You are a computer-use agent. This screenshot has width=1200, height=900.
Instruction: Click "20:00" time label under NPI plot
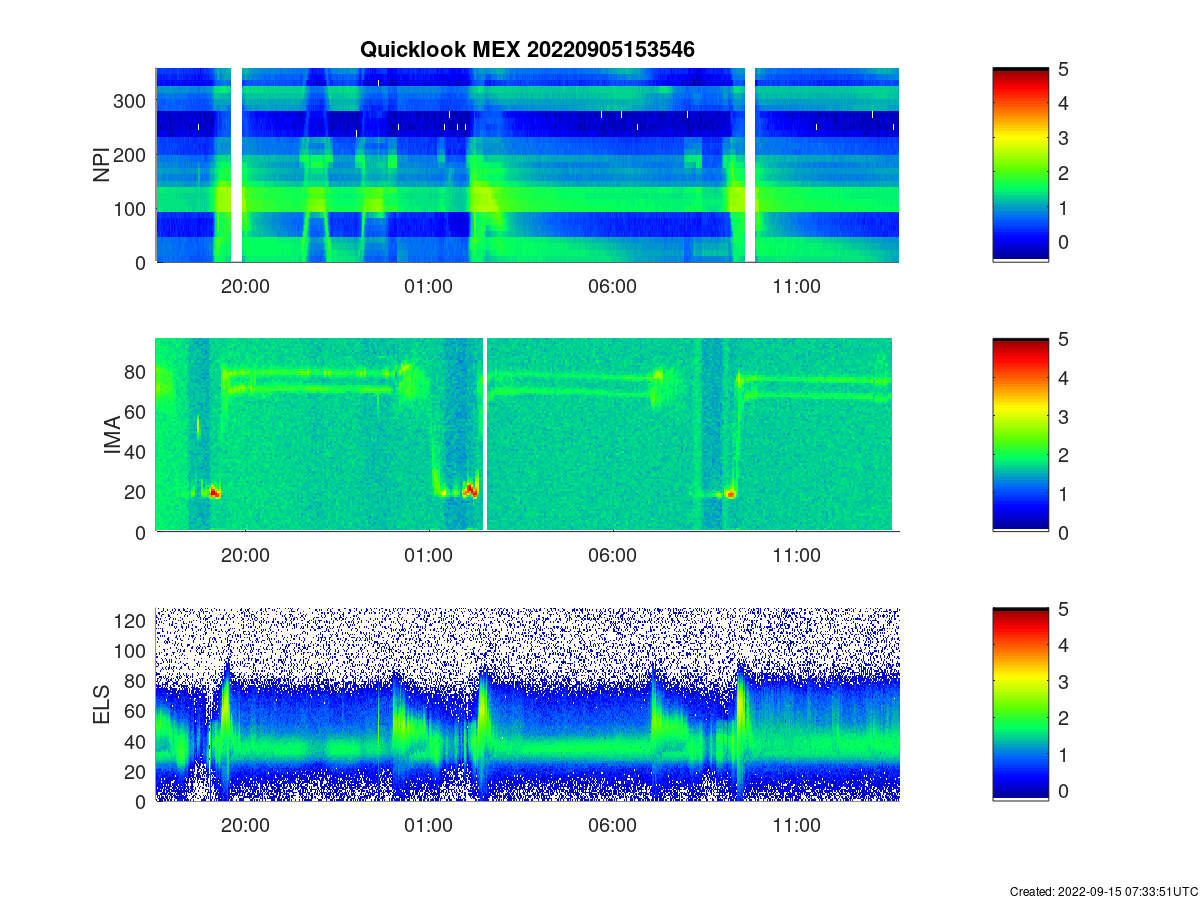[244, 286]
